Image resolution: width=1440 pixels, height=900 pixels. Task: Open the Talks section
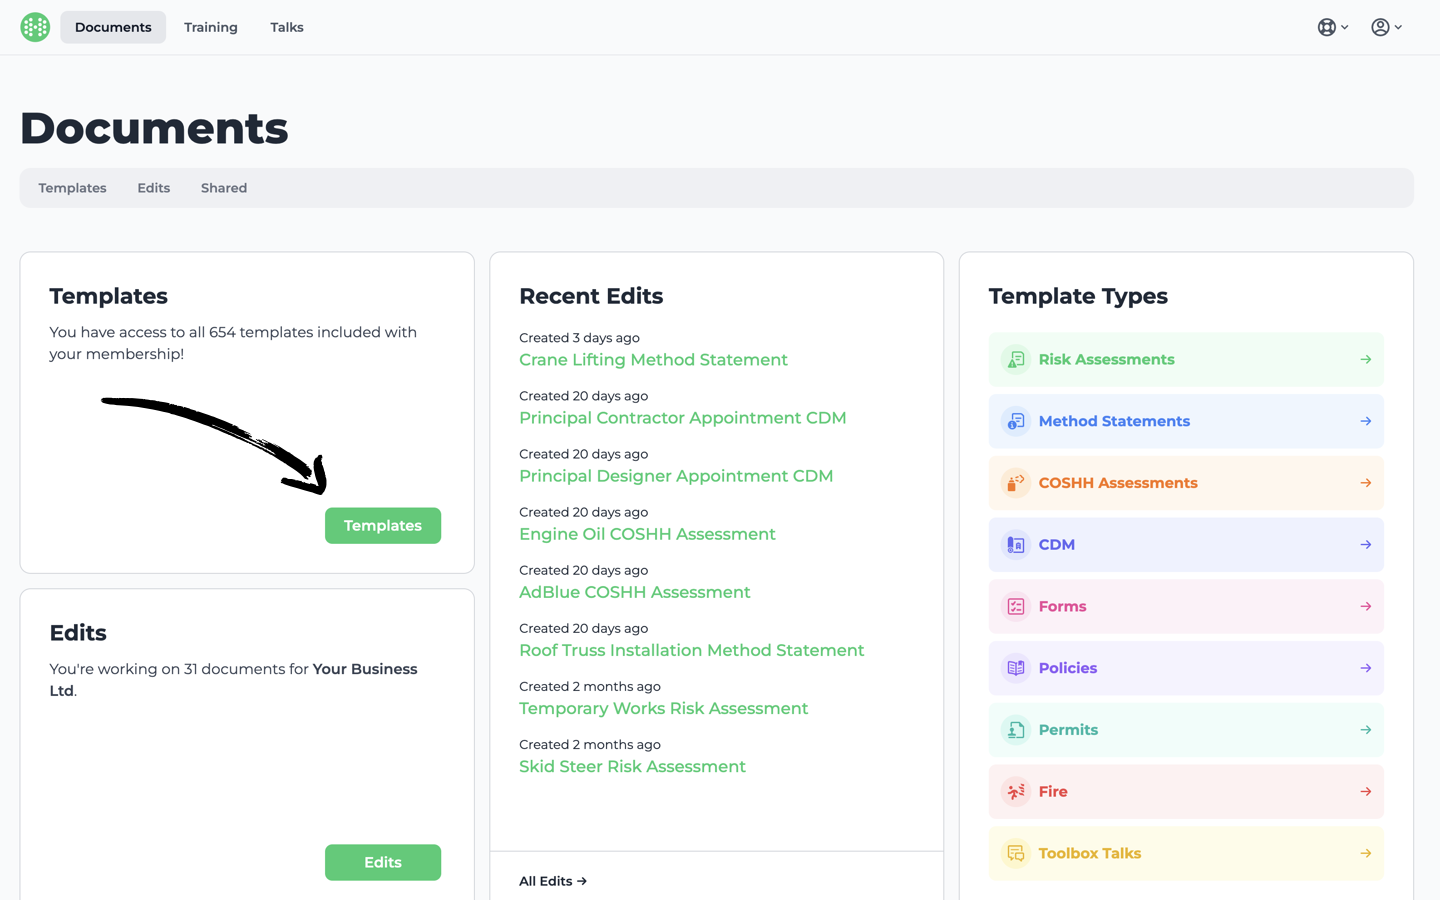[x=286, y=27]
